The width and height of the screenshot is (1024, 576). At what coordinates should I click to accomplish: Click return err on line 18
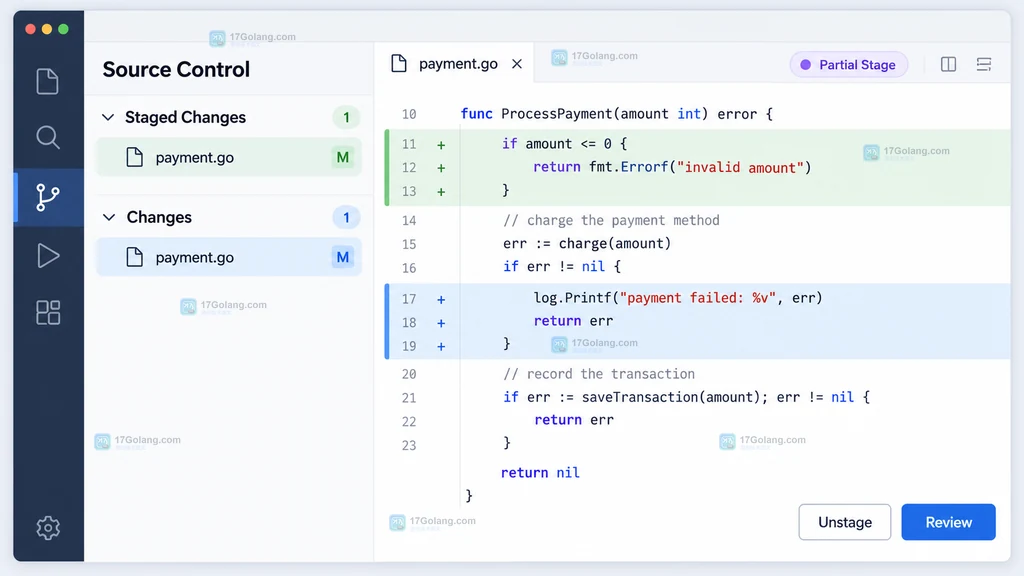coord(573,321)
